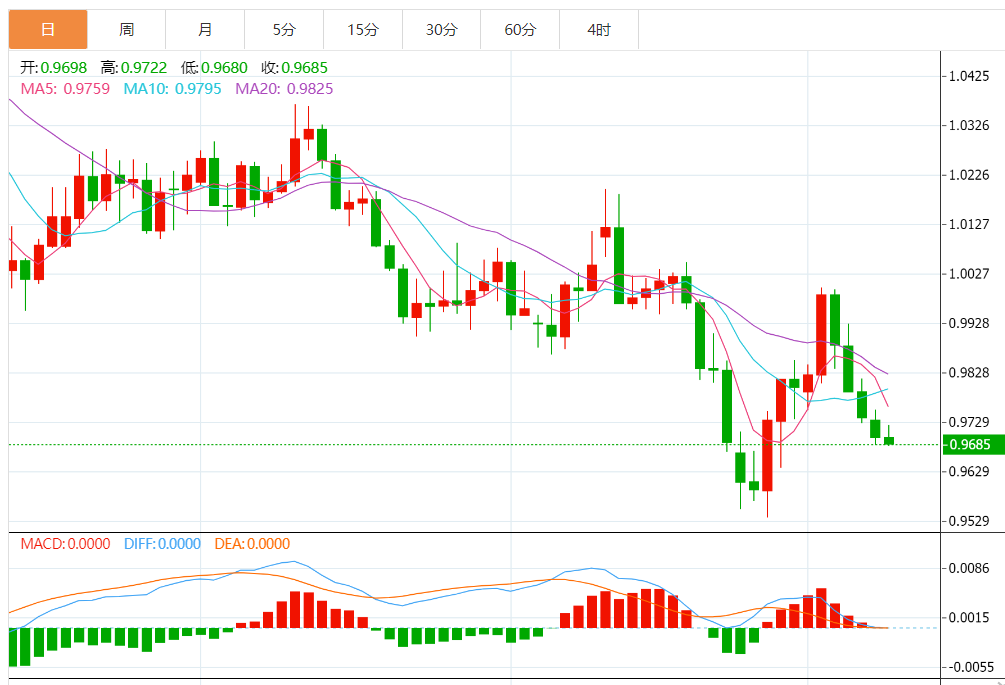The width and height of the screenshot is (1005, 685).
Task: Click the MA5: 0.9759 label
Action: click(x=65, y=88)
